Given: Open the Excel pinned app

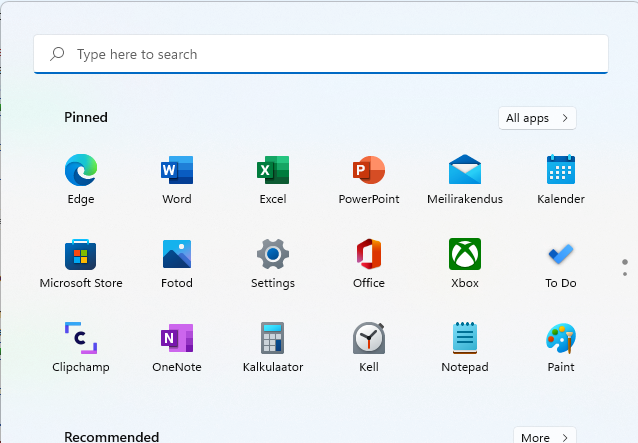Looking at the screenshot, I should pos(273,179).
